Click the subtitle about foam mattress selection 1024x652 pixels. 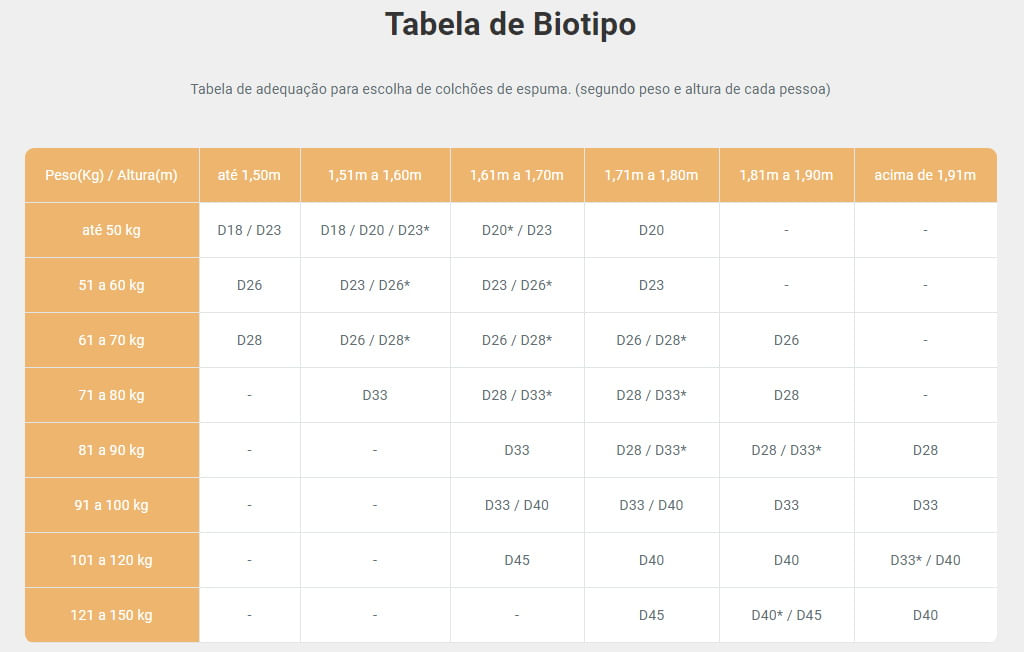[510, 89]
